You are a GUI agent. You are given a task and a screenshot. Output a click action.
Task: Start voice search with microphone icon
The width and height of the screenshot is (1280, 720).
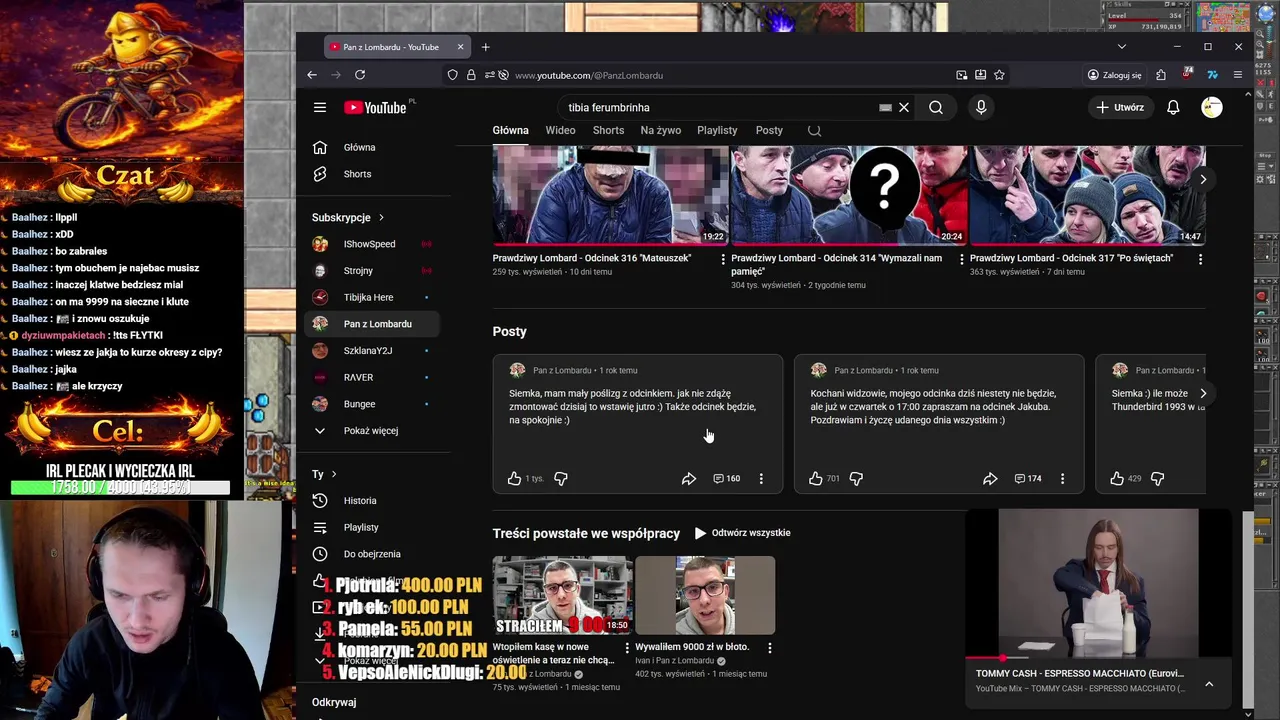981,107
